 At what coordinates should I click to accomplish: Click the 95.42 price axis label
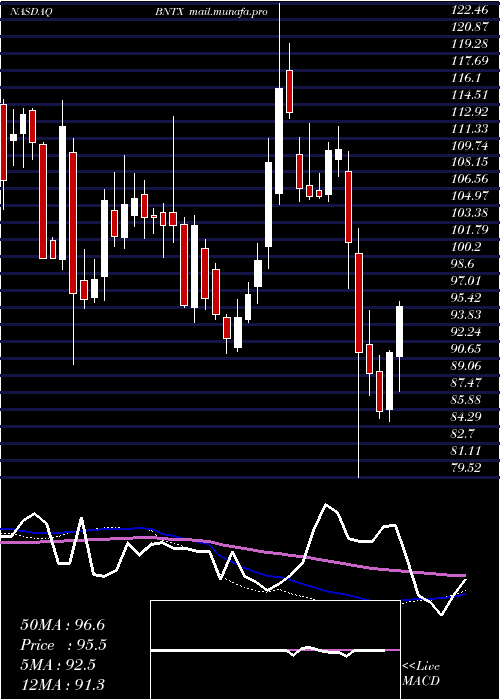point(466,298)
